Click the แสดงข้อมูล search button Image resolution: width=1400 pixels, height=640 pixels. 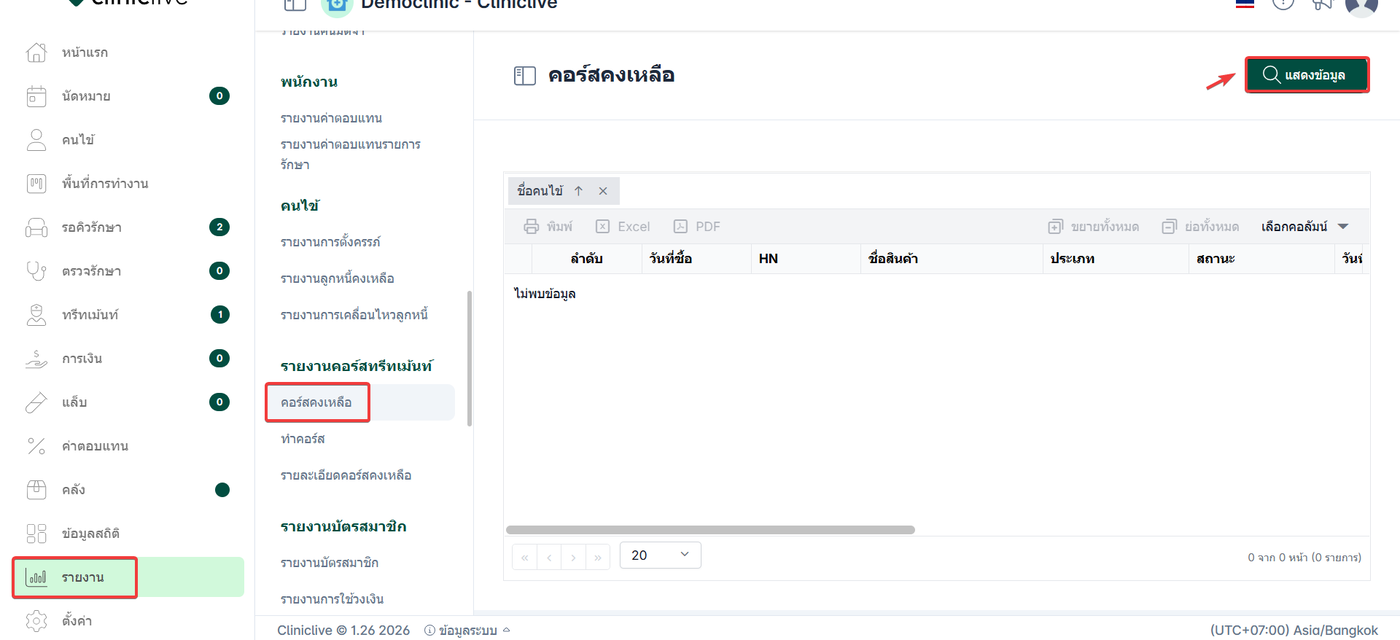pyautogui.click(x=1307, y=75)
